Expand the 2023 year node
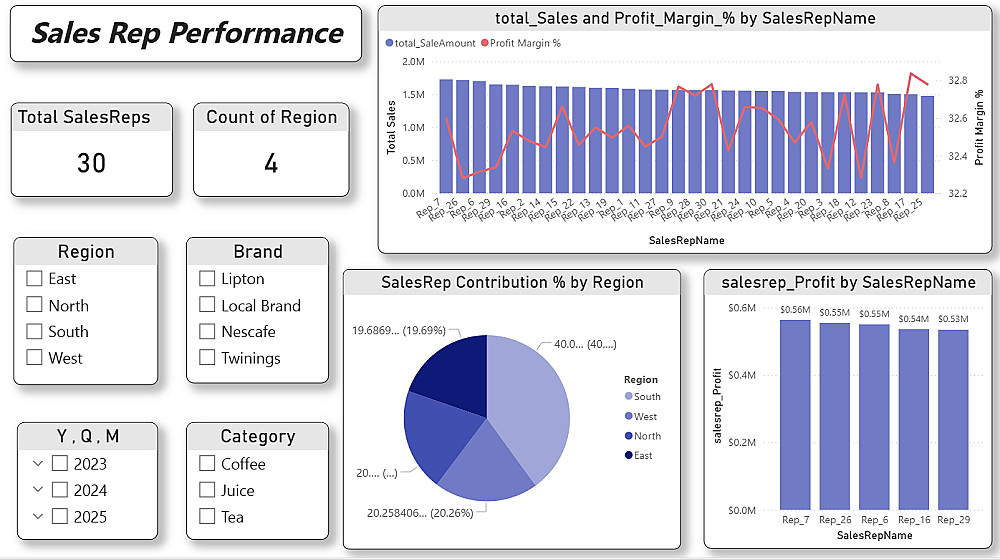The image size is (1000, 559). [x=38, y=463]
